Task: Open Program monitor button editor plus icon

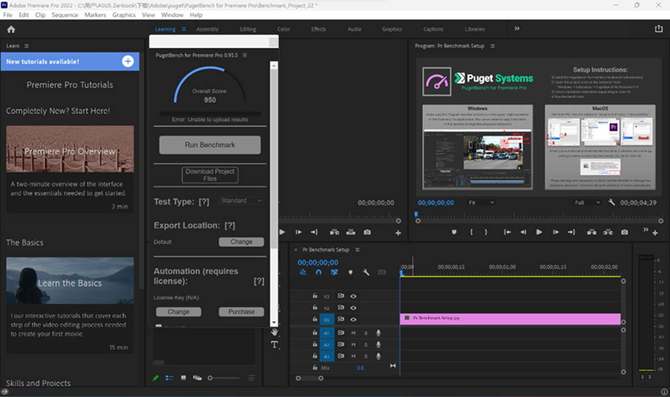Action: coord(655,233)
